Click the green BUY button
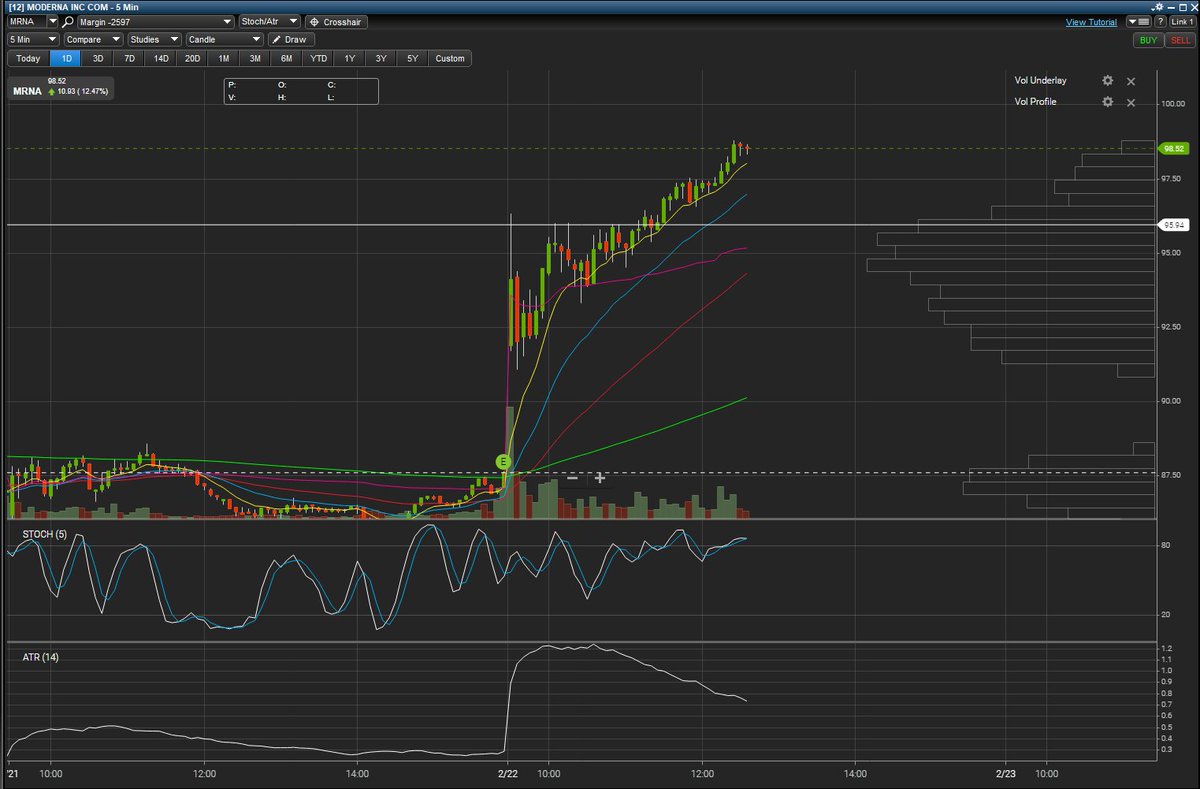The image size is (1200, 789). click(x=1148, y=40)
